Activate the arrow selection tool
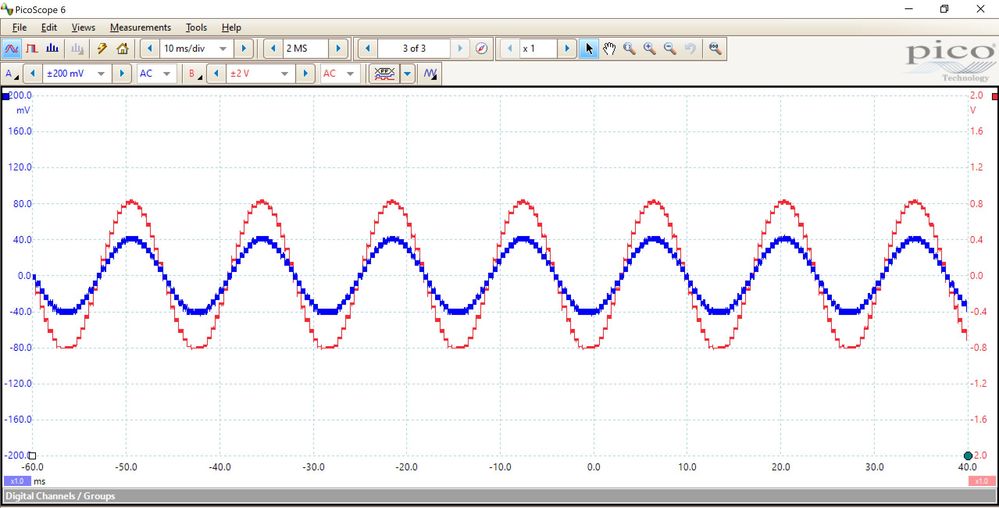 click(x=589, y=48)
